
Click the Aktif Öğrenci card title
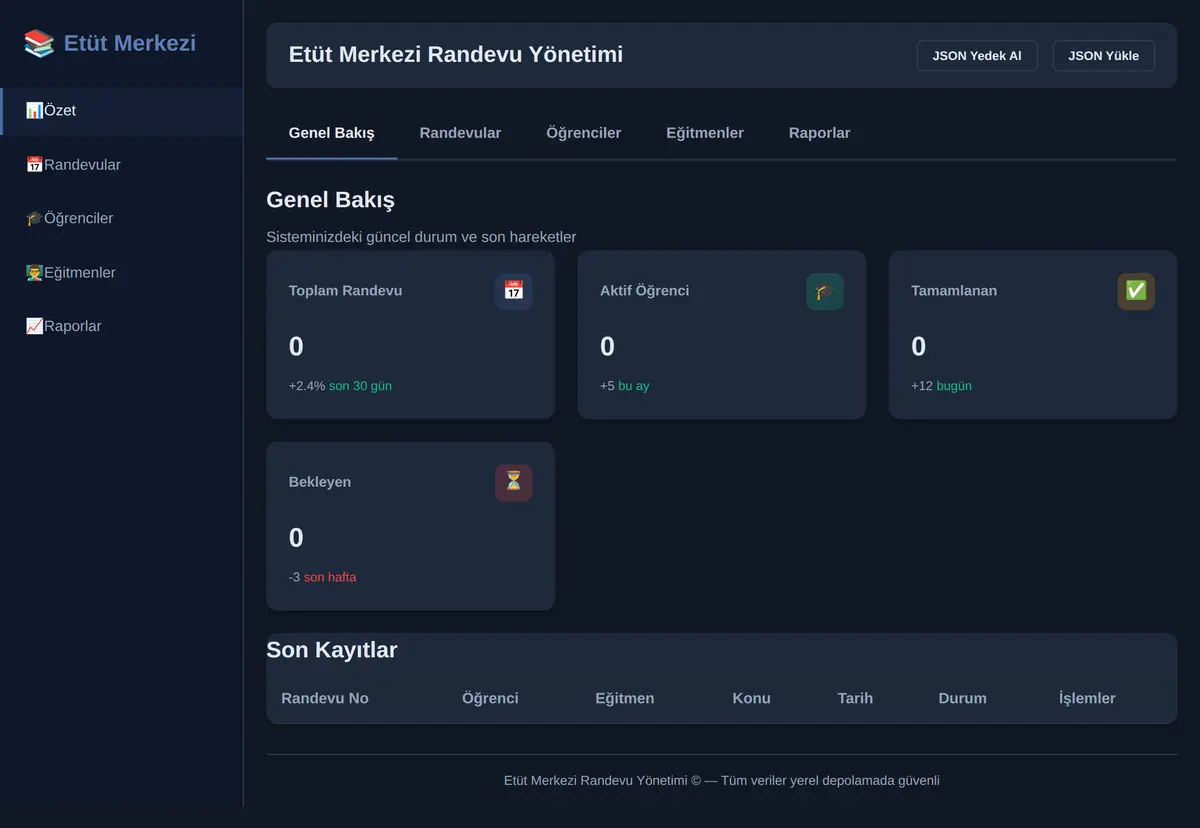(645, 291)
